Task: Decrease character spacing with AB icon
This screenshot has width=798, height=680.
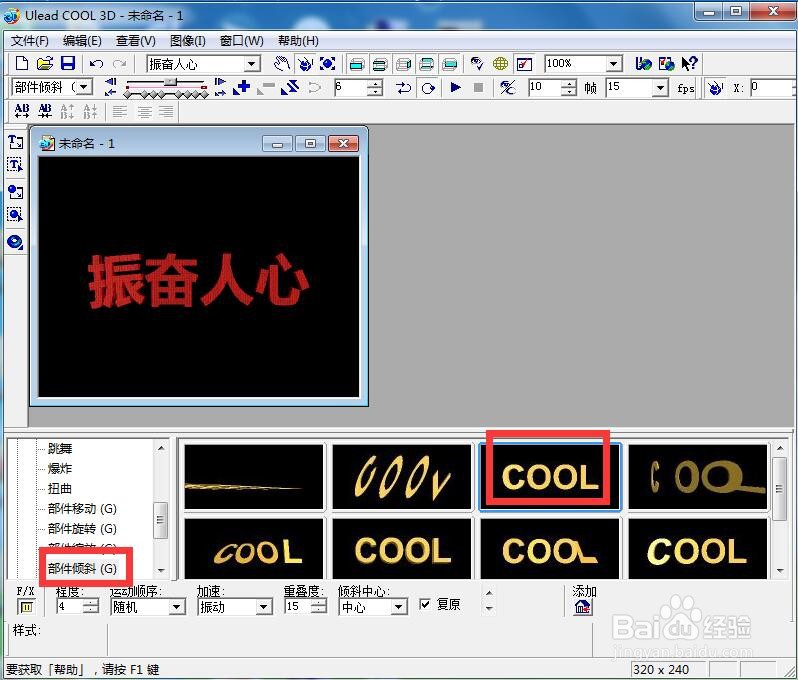Action: coord(45,111)
